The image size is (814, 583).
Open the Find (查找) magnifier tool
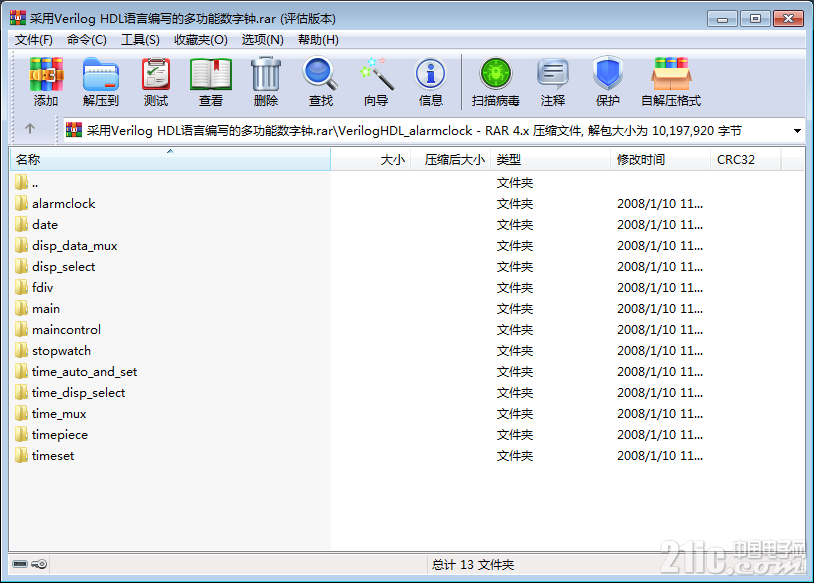tap(320, 75)
